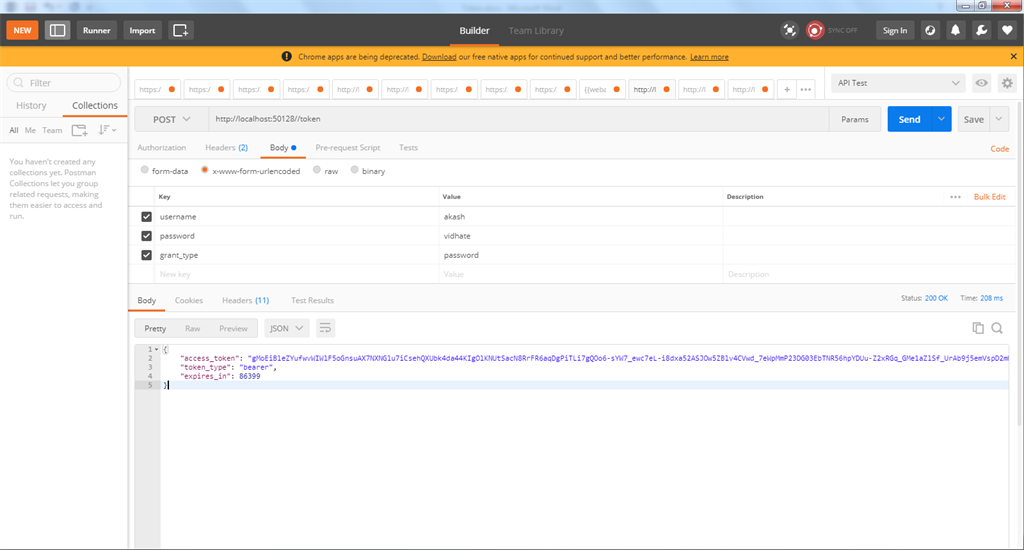
Task: Switch to the Builder tab
Action: (x=474, y=31)
